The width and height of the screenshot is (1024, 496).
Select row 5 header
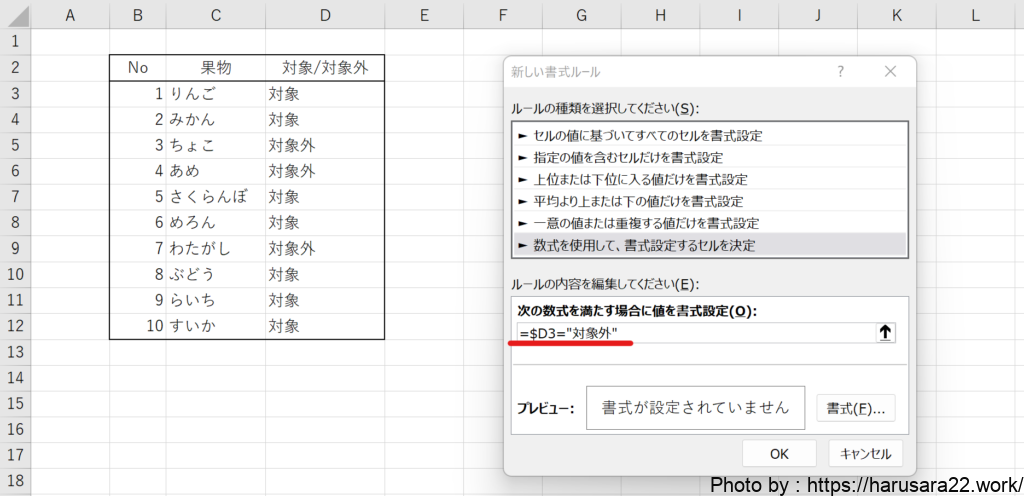15,145
